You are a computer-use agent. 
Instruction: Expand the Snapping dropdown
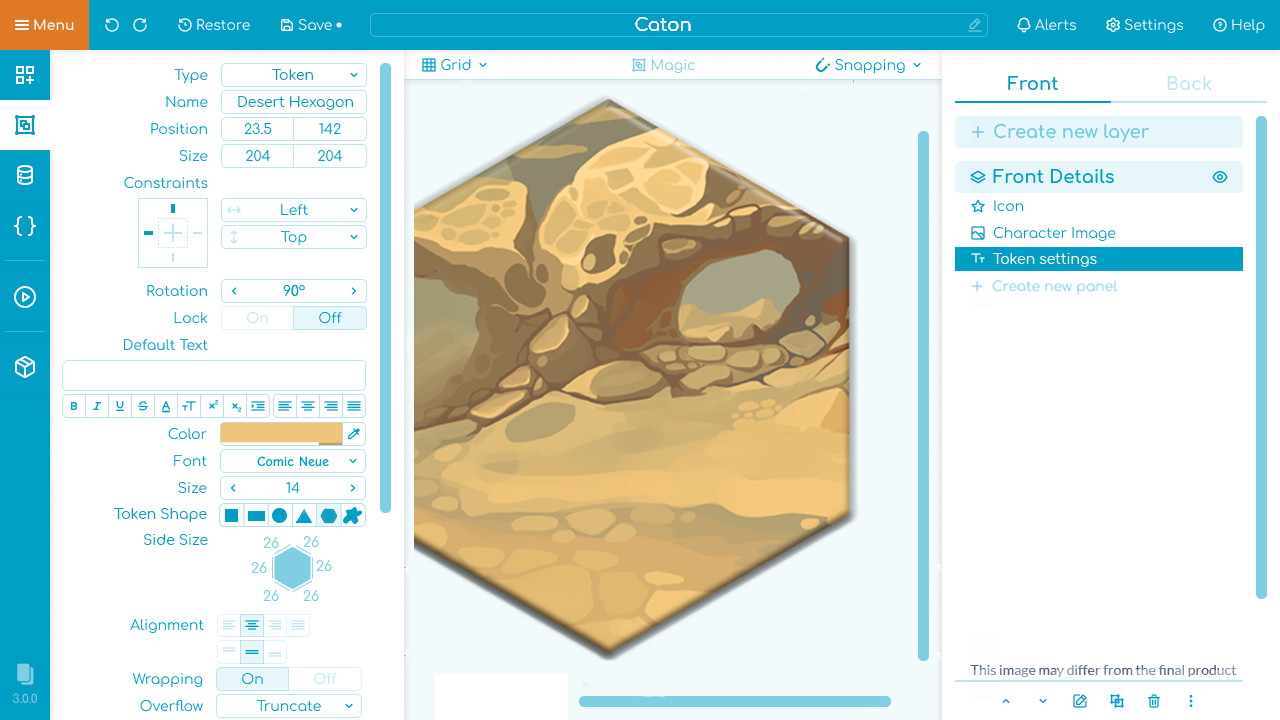(868, 65)
